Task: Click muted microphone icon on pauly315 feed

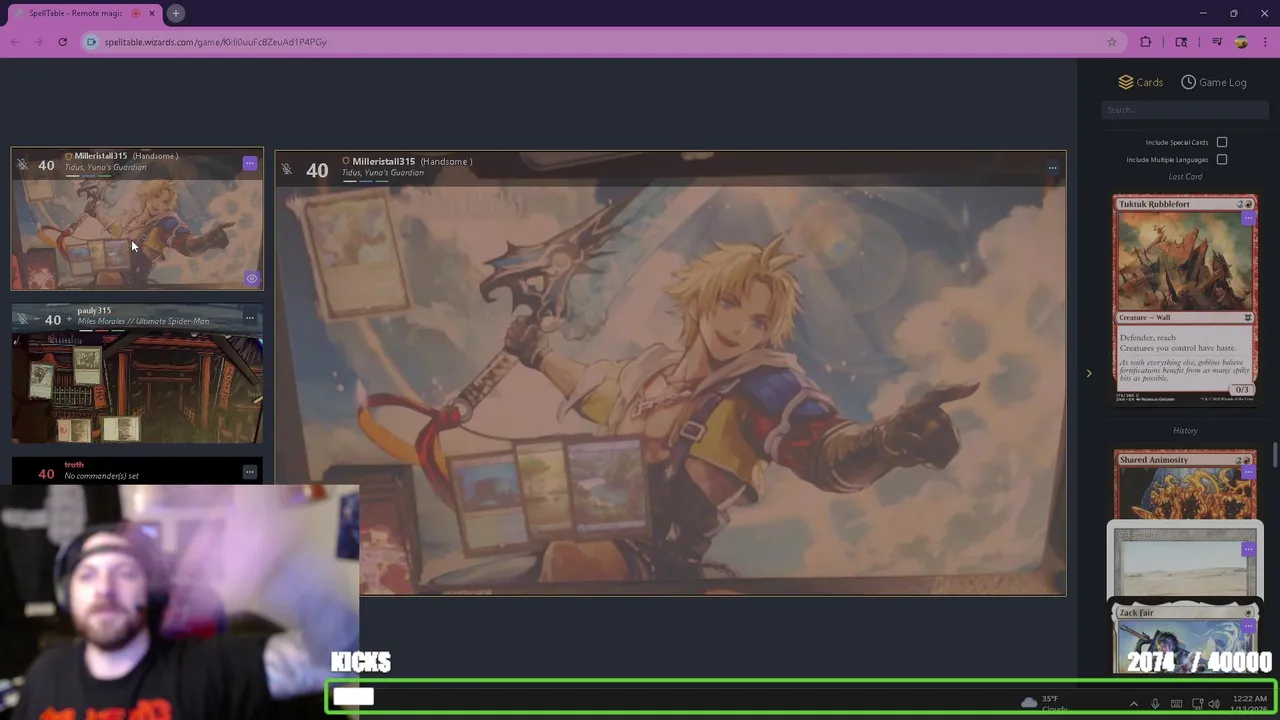Action: (x=22, y=320)
